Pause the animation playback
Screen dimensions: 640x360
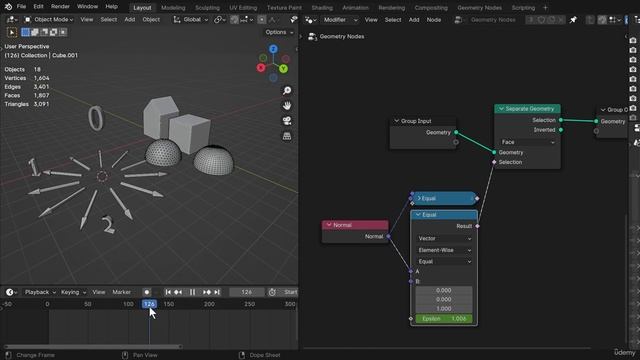[x=192, y=292]
